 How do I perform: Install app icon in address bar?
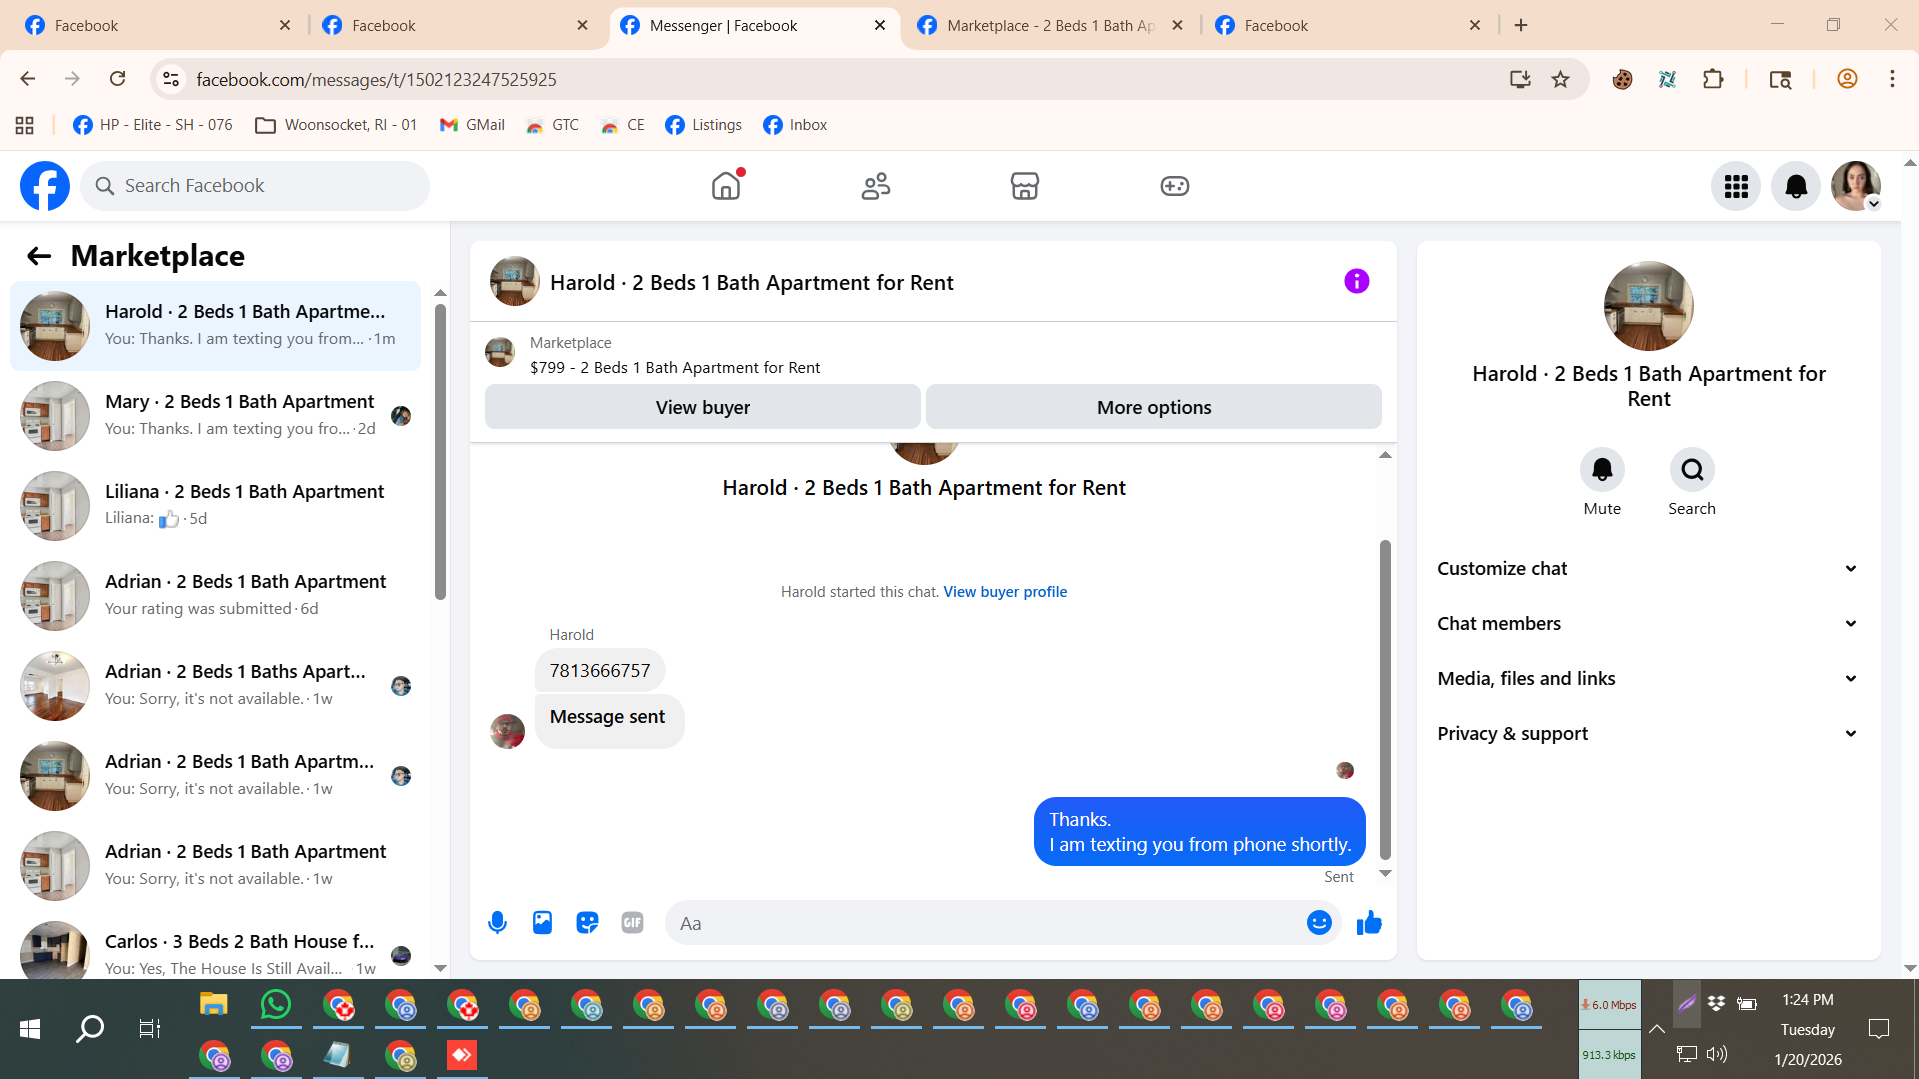(x=1520, y=79)
